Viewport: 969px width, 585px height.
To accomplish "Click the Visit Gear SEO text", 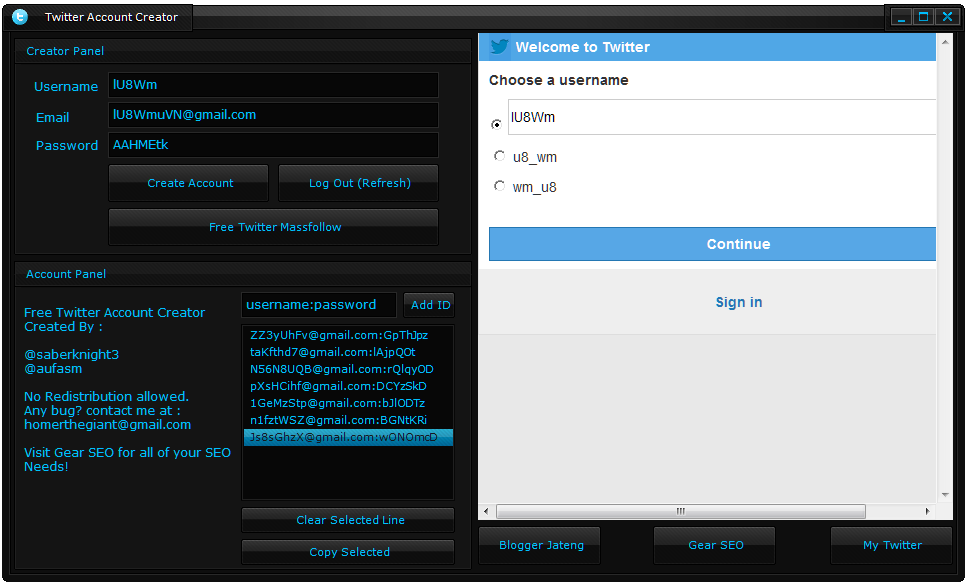I will [x=127, y=460].
